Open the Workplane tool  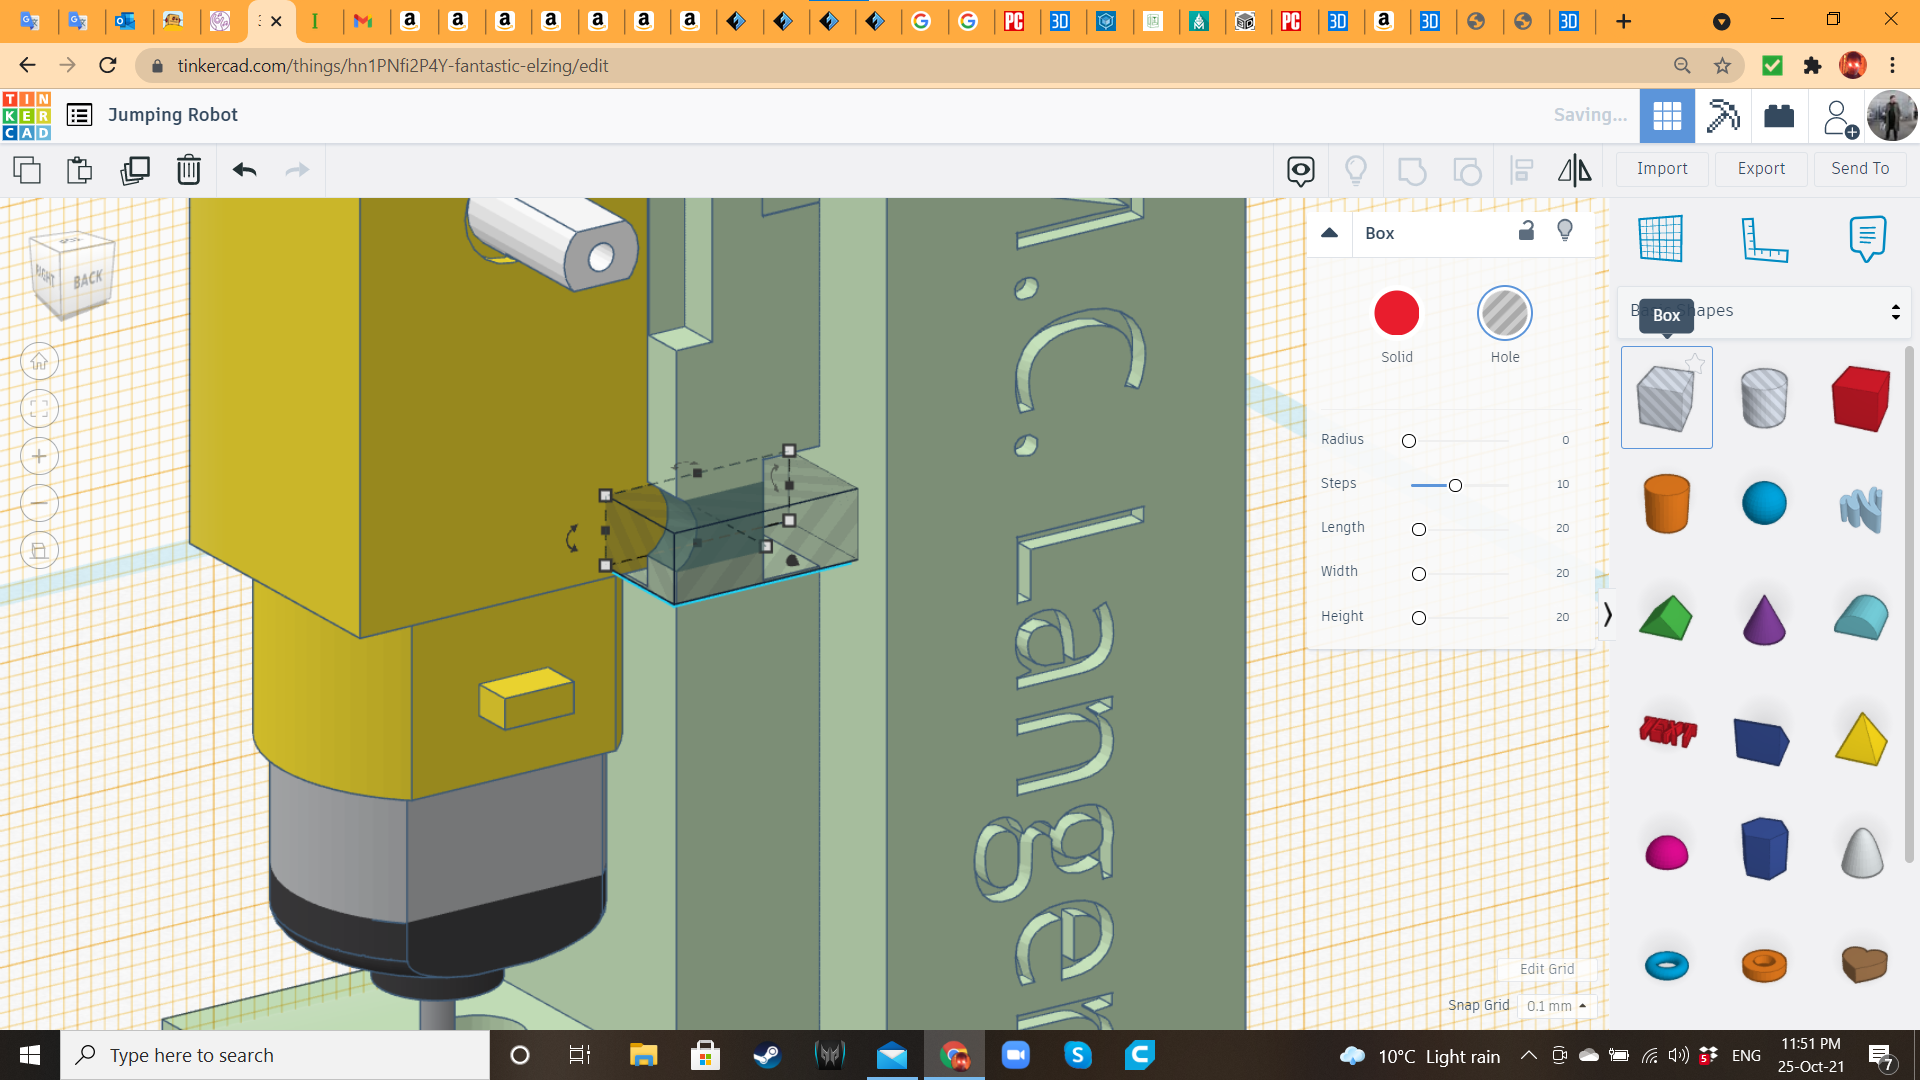[x=1661, y=238]
